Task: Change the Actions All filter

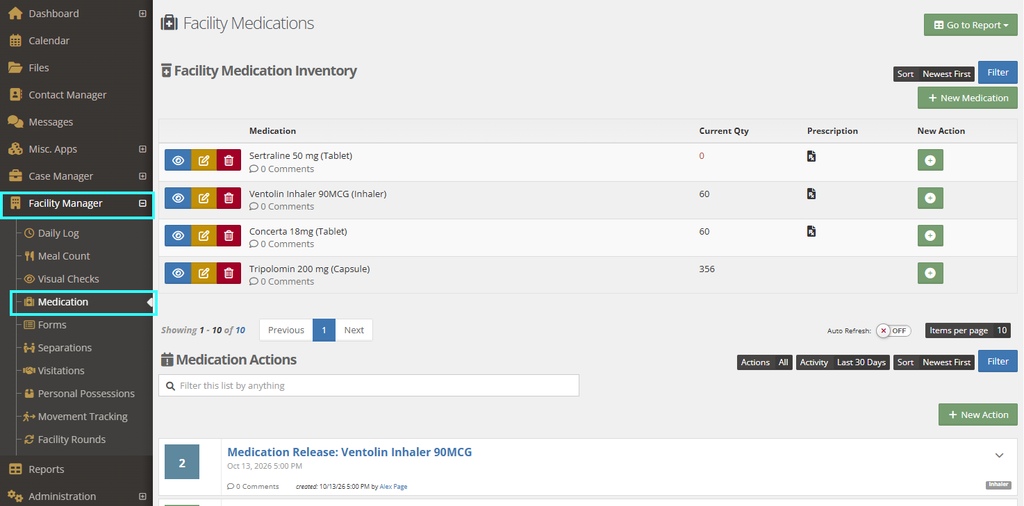Action: [765, 362]
